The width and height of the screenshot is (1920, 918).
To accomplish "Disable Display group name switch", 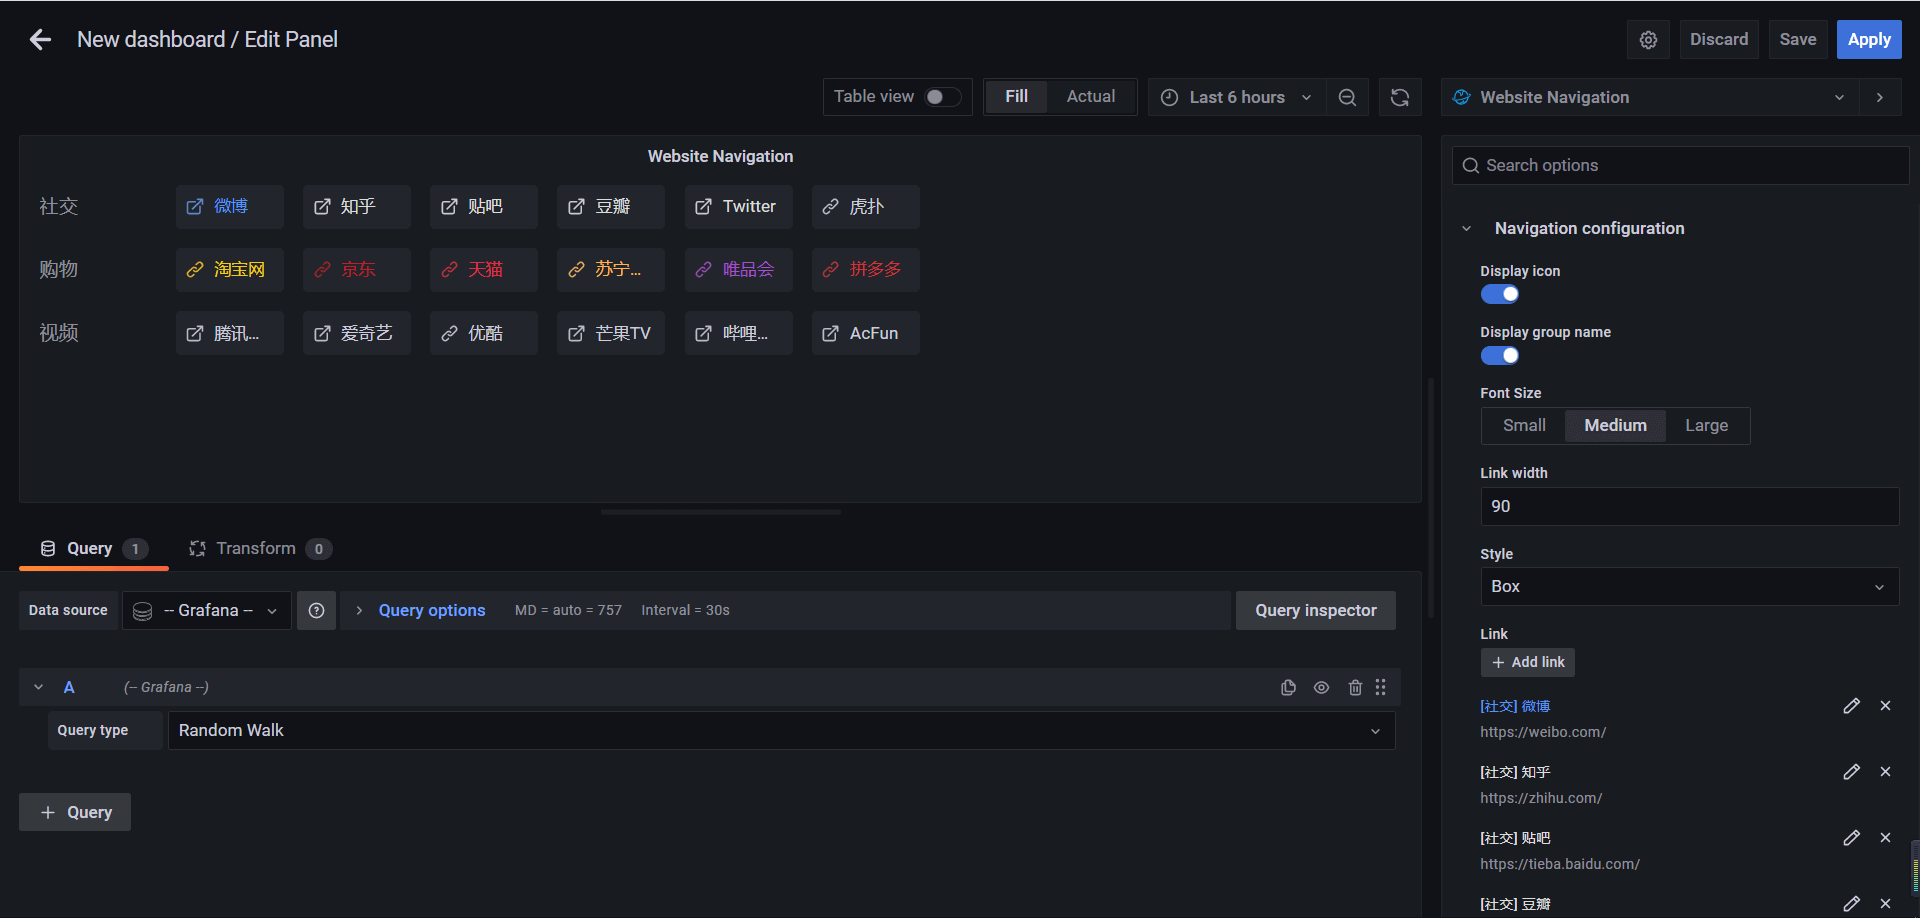I will point(1499,356).
